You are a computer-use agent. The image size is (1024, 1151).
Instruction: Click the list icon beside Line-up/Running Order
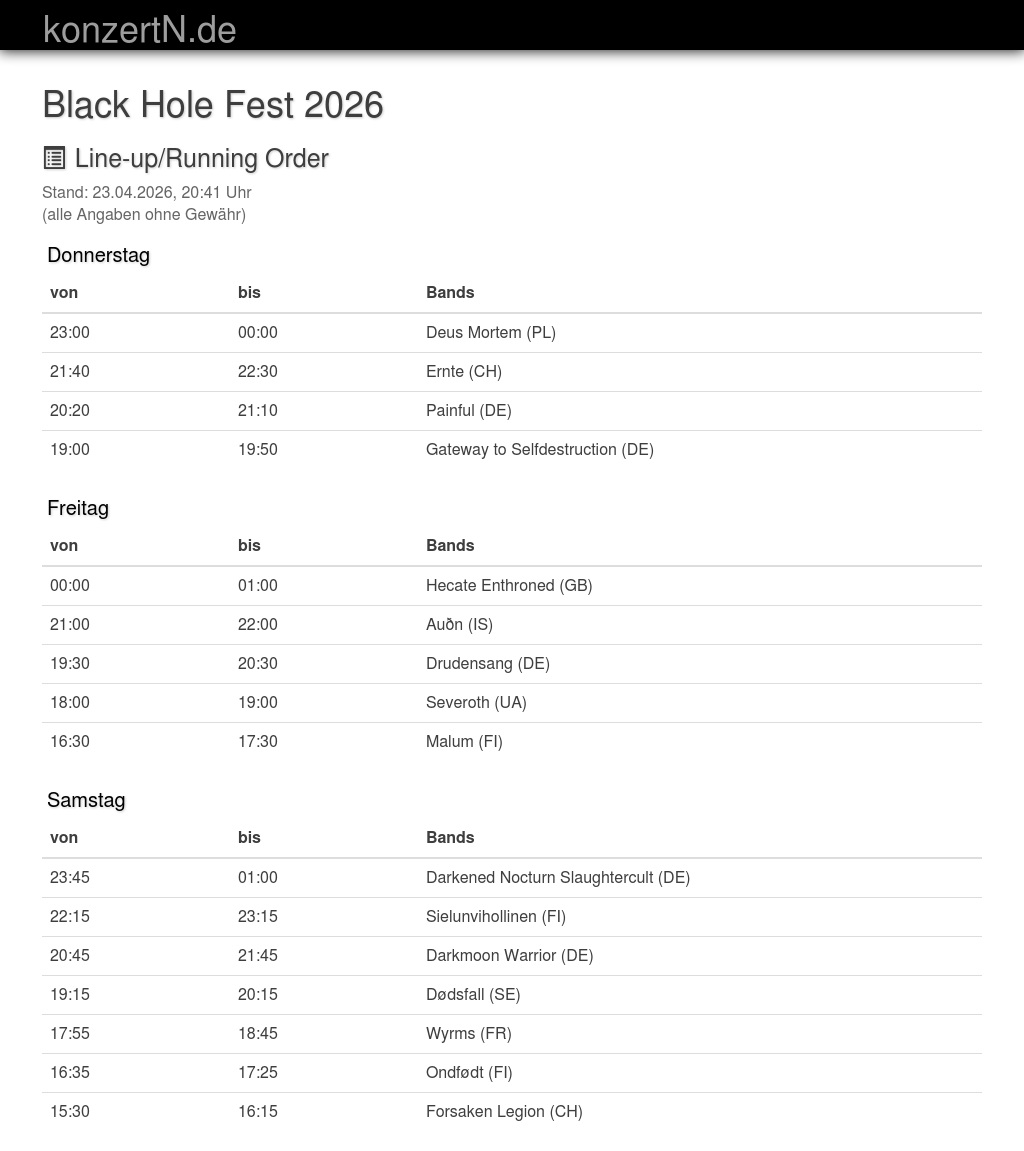54,158
